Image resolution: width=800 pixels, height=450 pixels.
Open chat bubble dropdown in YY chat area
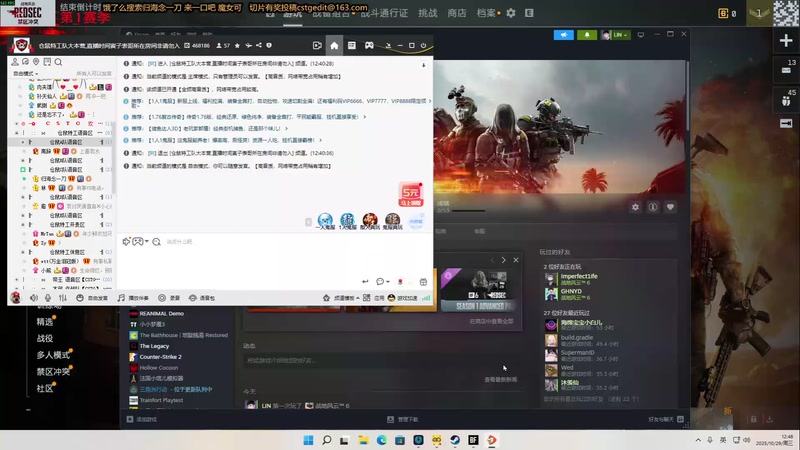(x=382, y=282)
